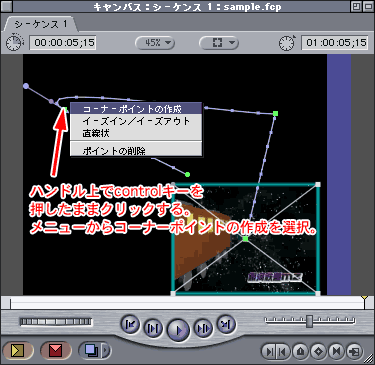This screenshot has height=365, width=375.
Task: Click the yellow out-point marker on the scrubber
Action: pyautogui.click(x=365, y=298)
